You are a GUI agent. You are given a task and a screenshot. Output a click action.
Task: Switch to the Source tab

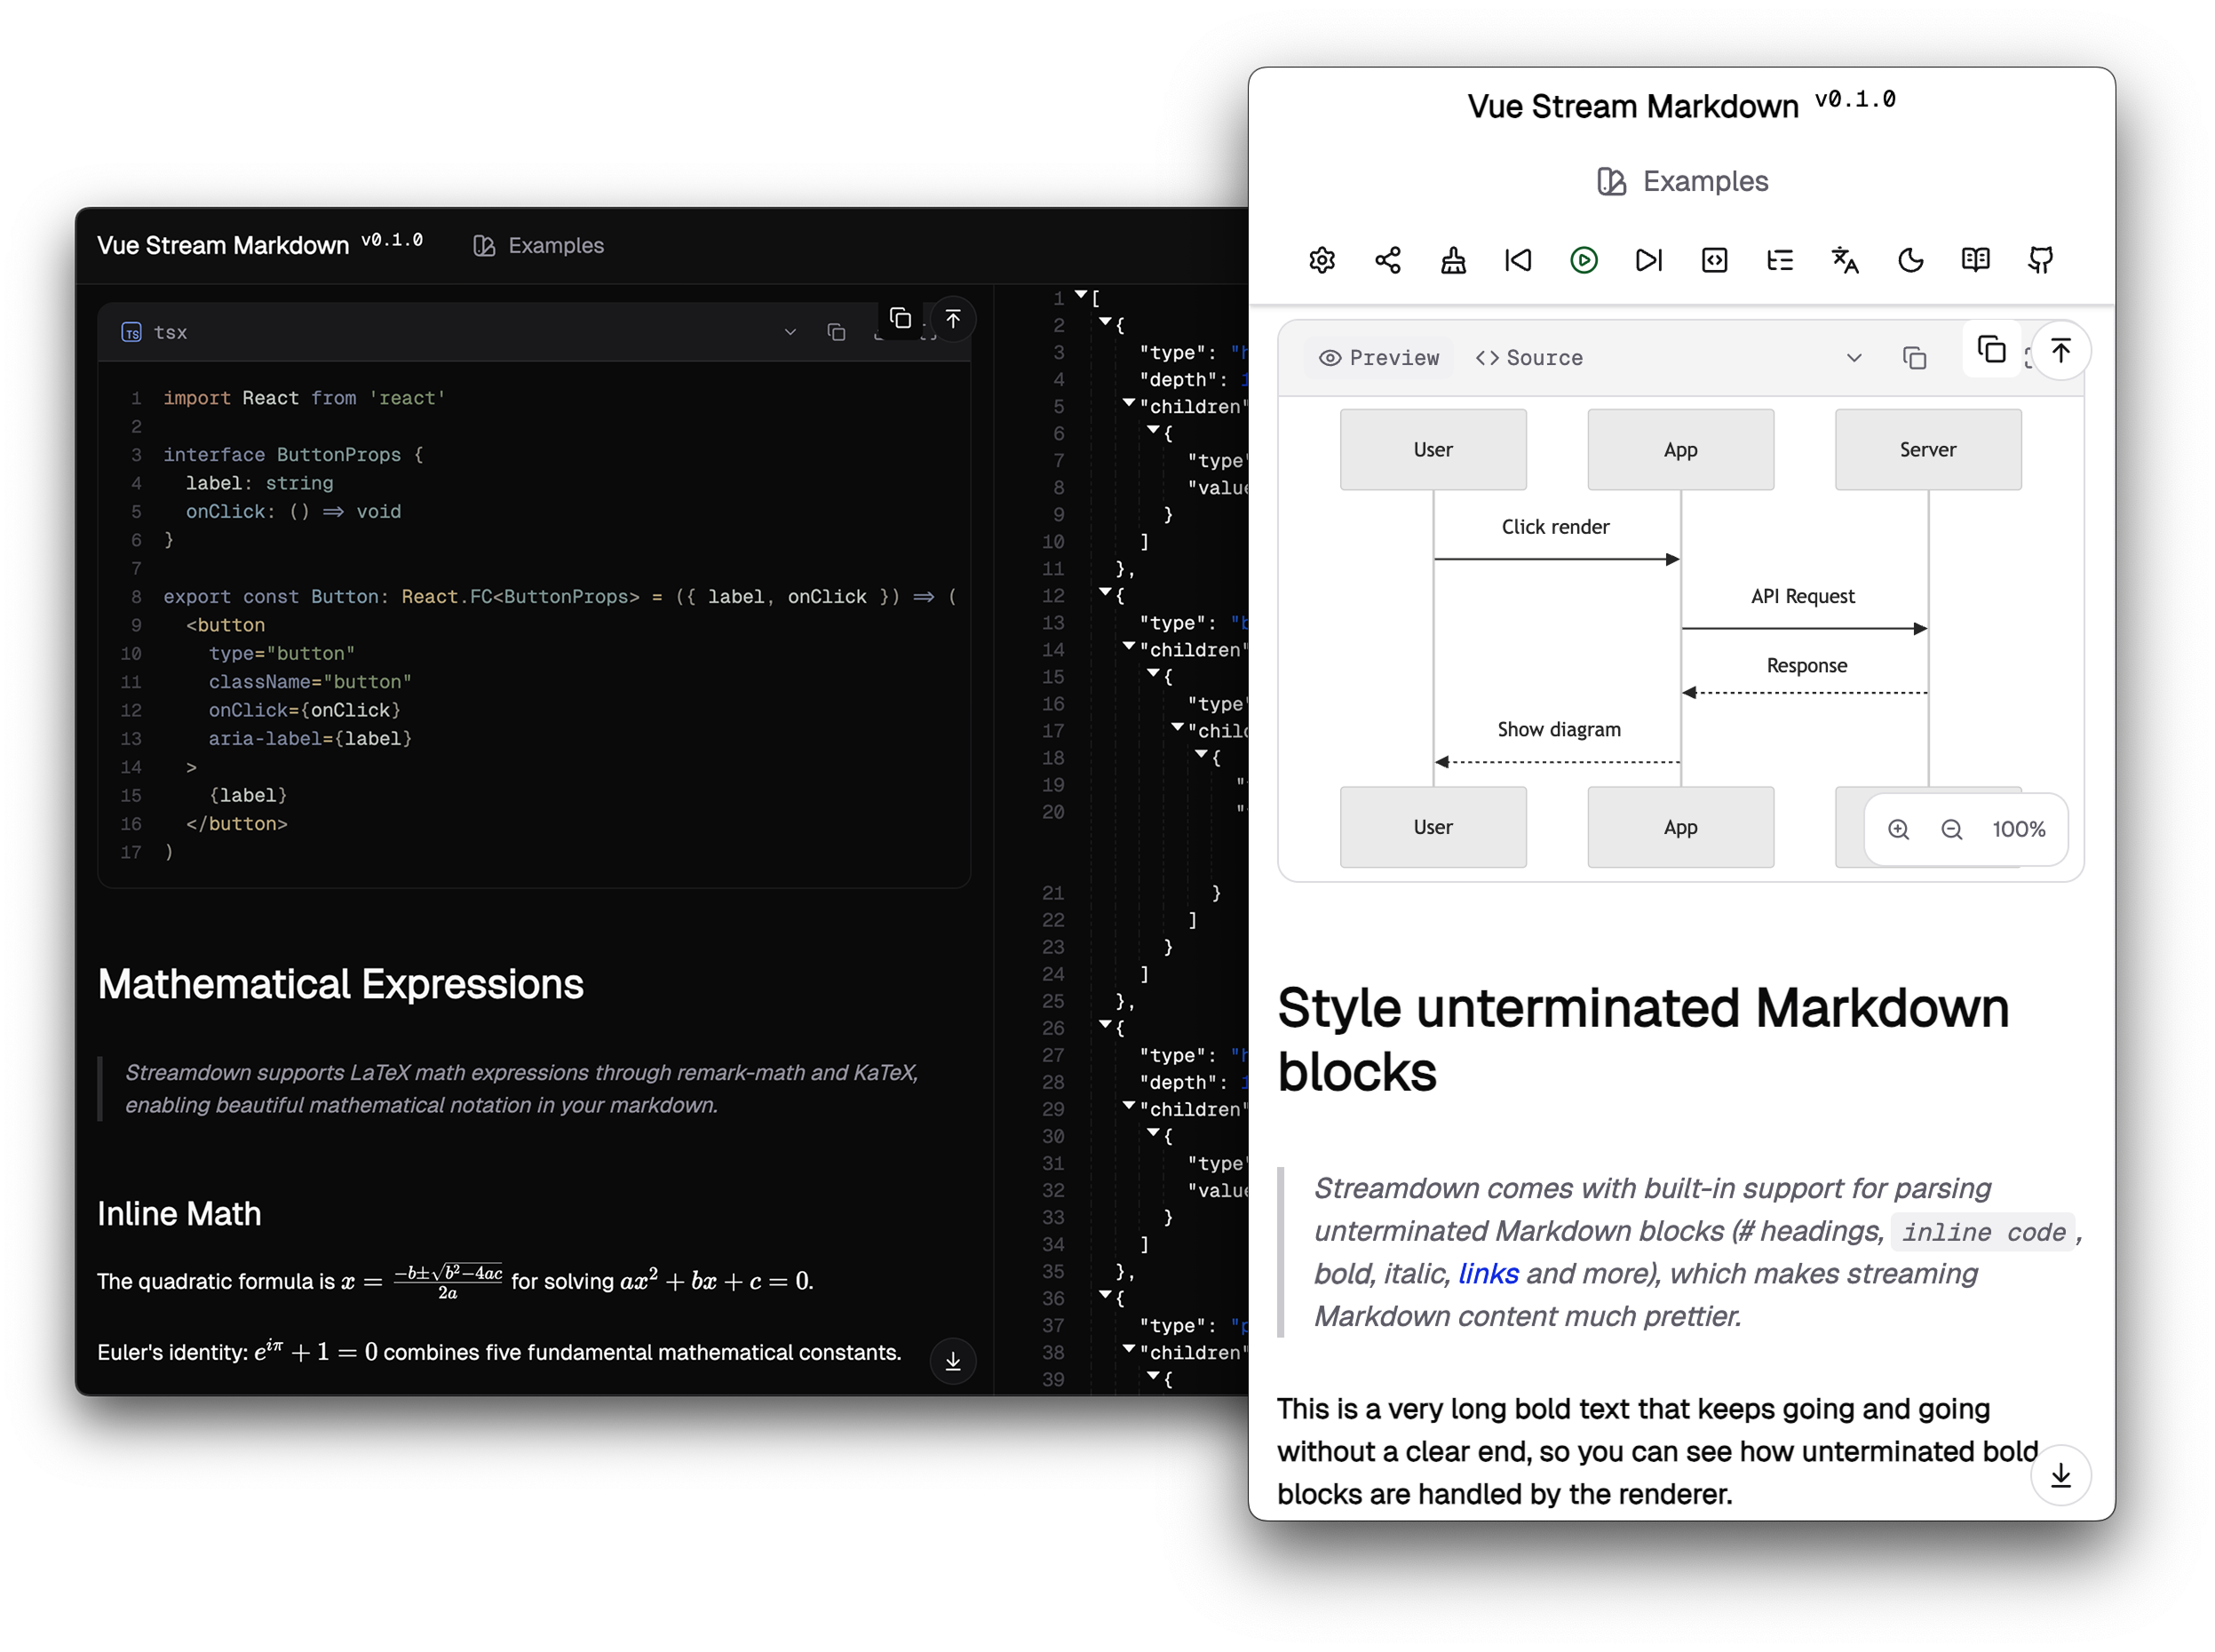(x=1529, y=358)
